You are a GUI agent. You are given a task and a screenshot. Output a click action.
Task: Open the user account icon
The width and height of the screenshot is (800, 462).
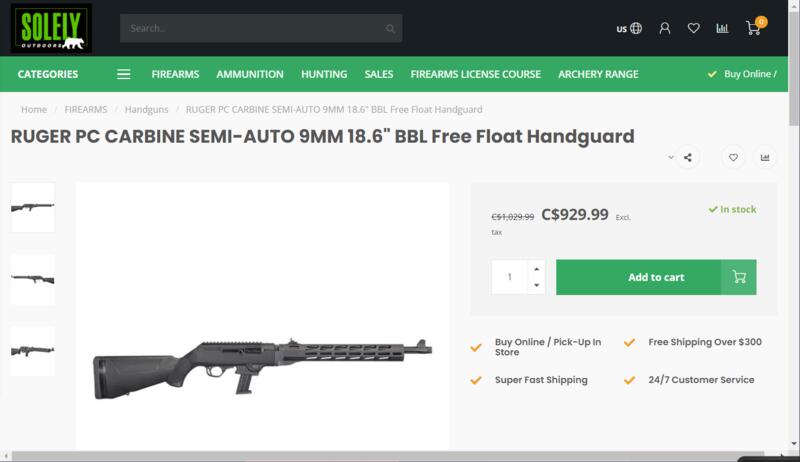(x=665, y=28)
